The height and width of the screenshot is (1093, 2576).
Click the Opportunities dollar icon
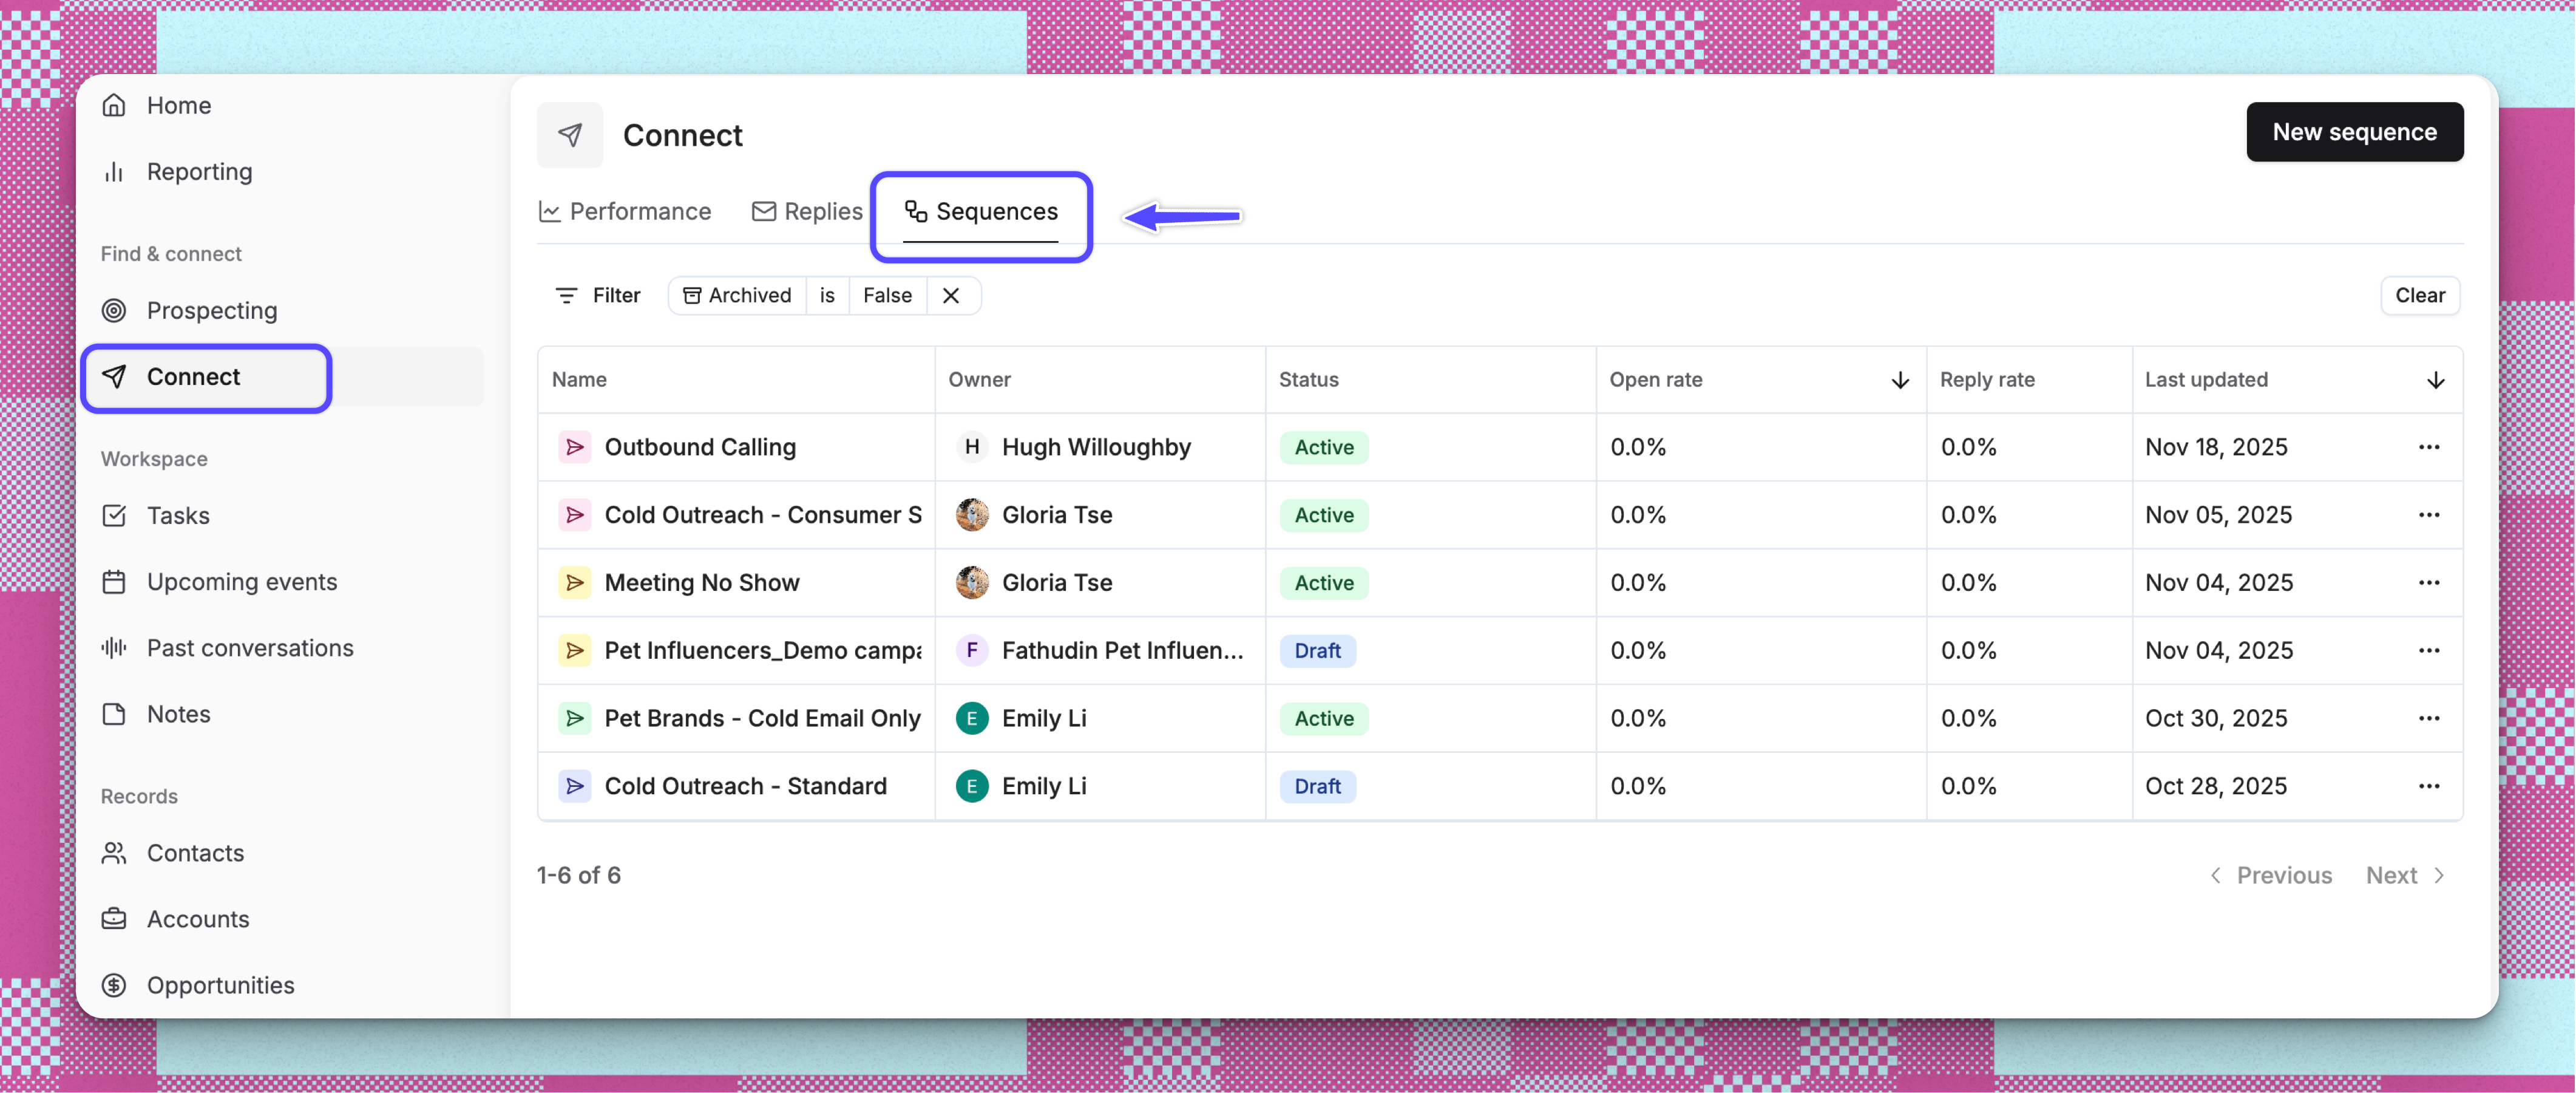point(114,985)
